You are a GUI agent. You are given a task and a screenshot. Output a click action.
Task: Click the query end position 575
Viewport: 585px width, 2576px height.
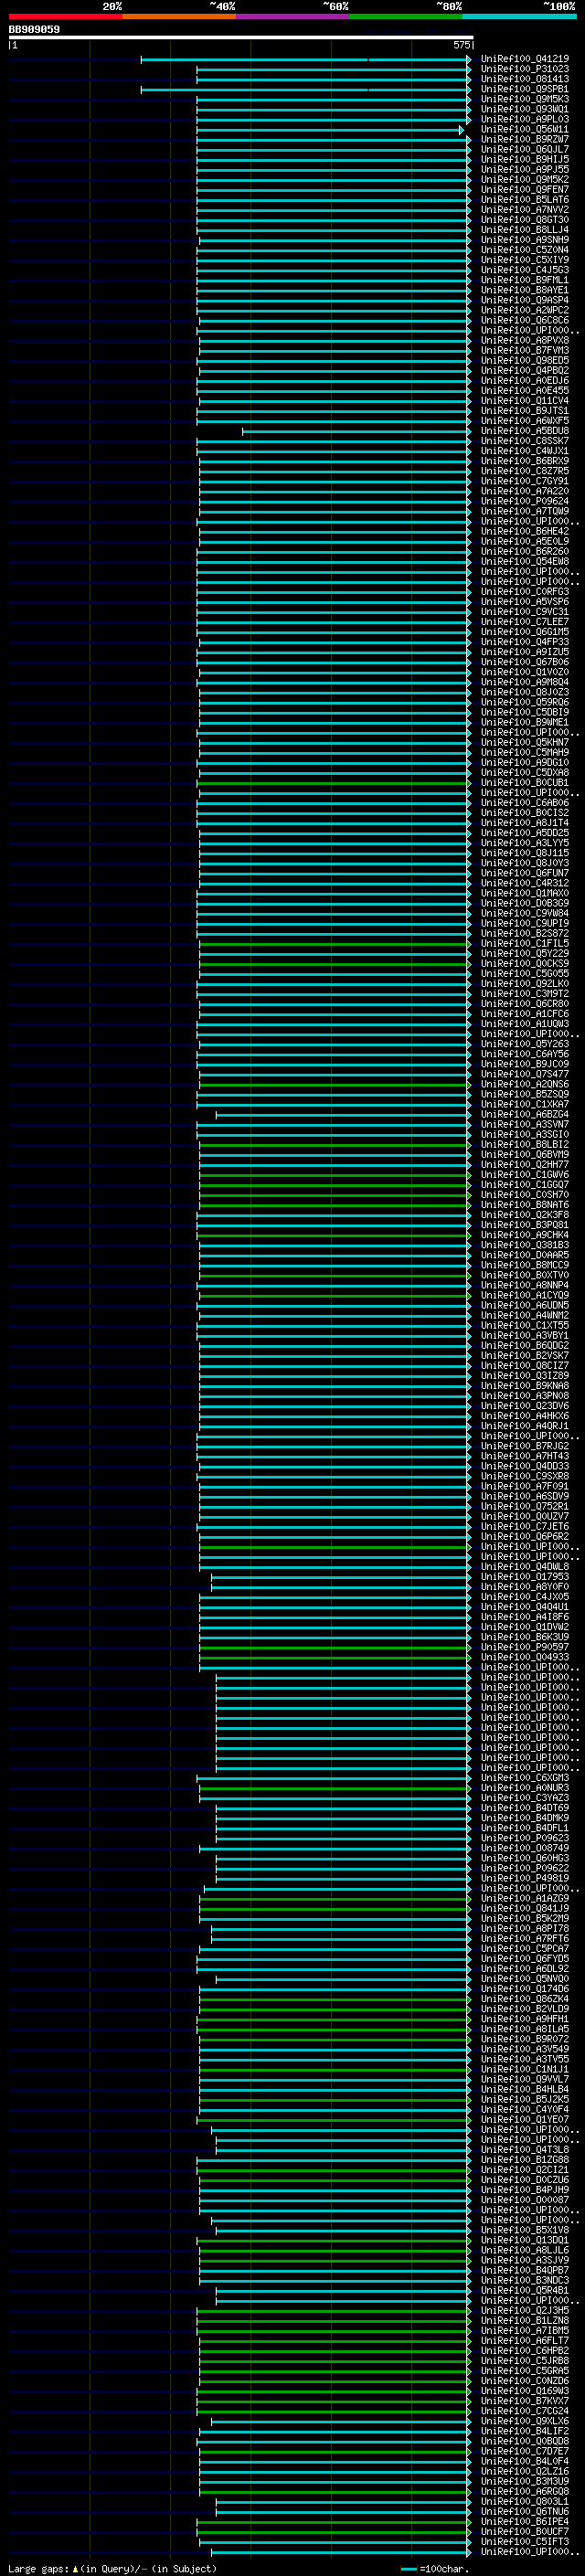462,45
